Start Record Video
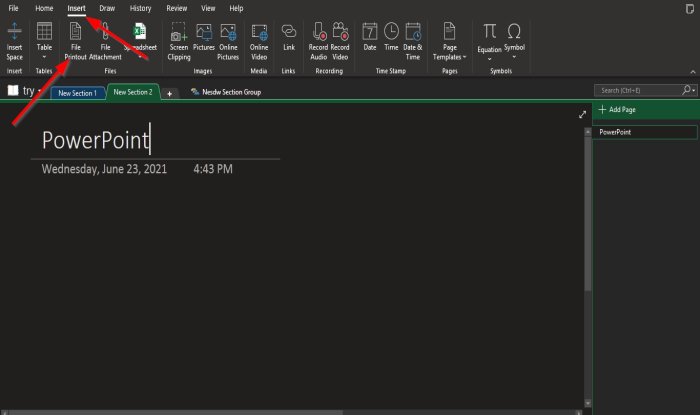 tap(340, 41)
